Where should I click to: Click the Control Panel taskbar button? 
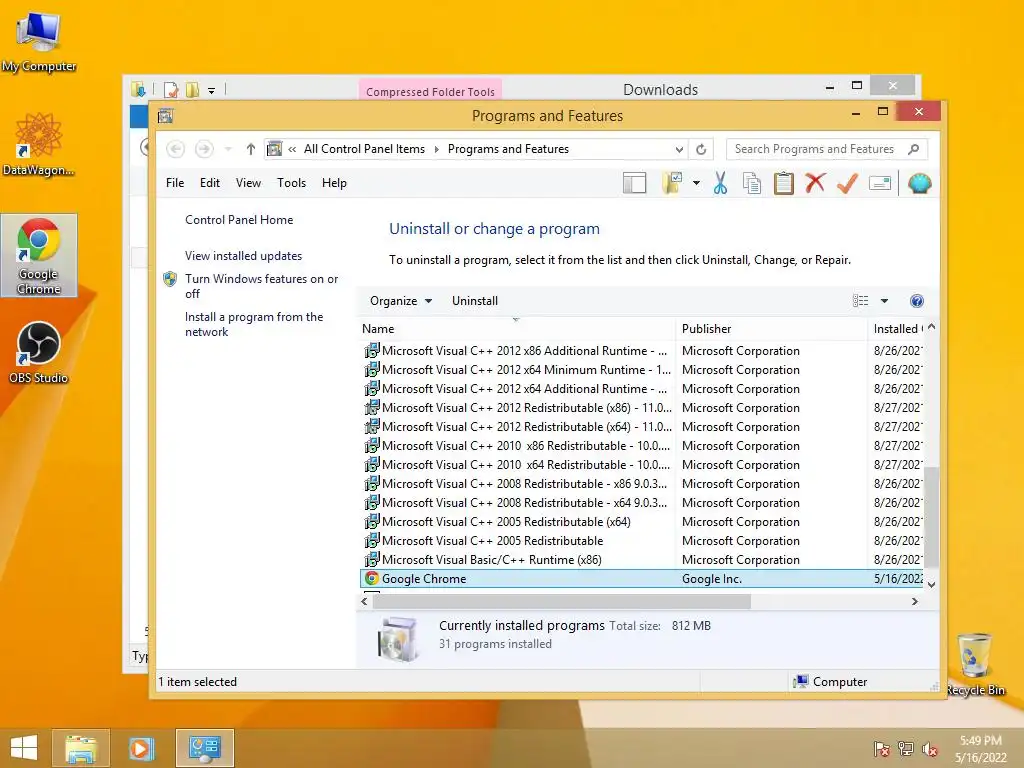[x=204, y=748]
